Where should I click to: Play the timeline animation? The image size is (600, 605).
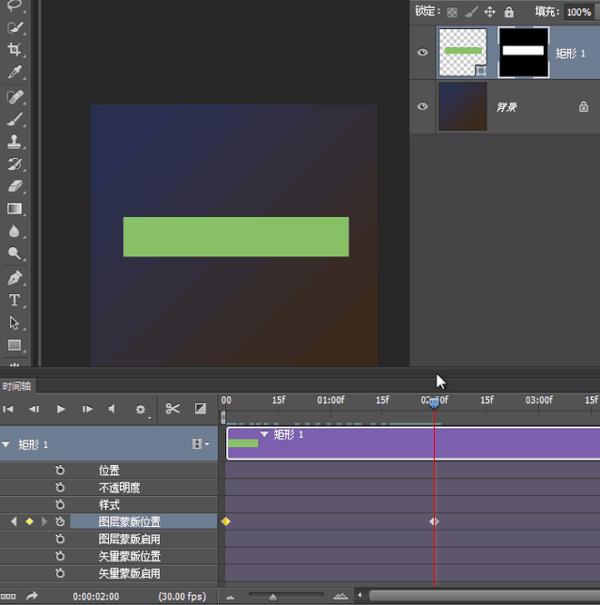click(60, 409)
